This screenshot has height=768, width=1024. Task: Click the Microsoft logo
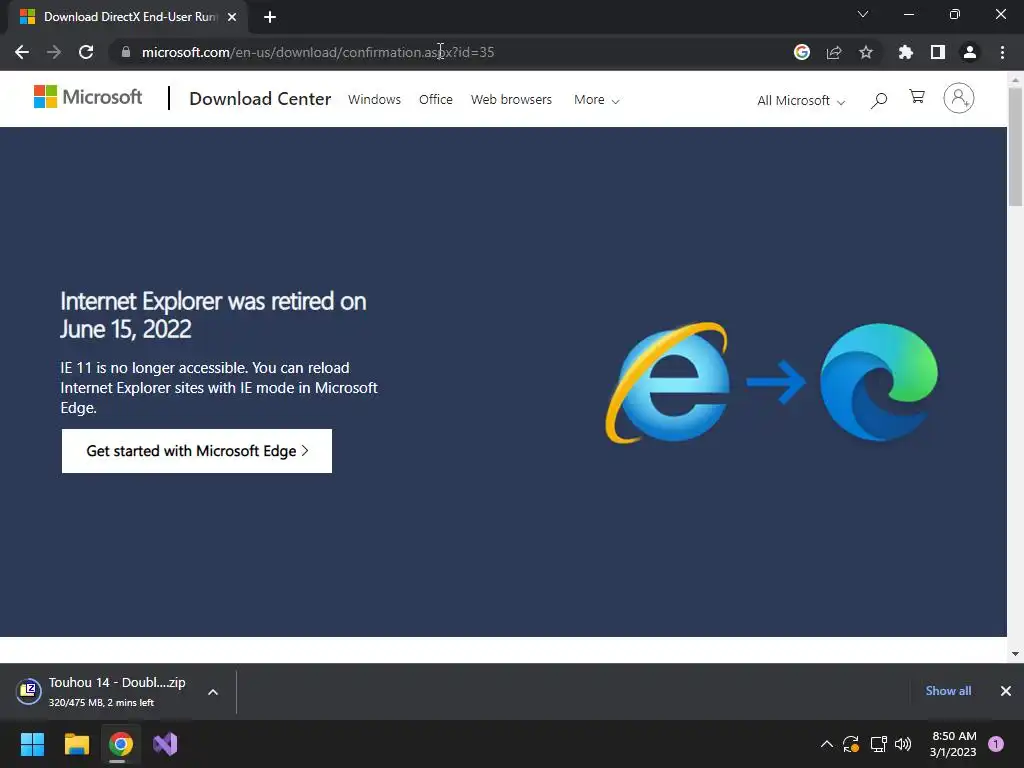(x=88, y=97)
